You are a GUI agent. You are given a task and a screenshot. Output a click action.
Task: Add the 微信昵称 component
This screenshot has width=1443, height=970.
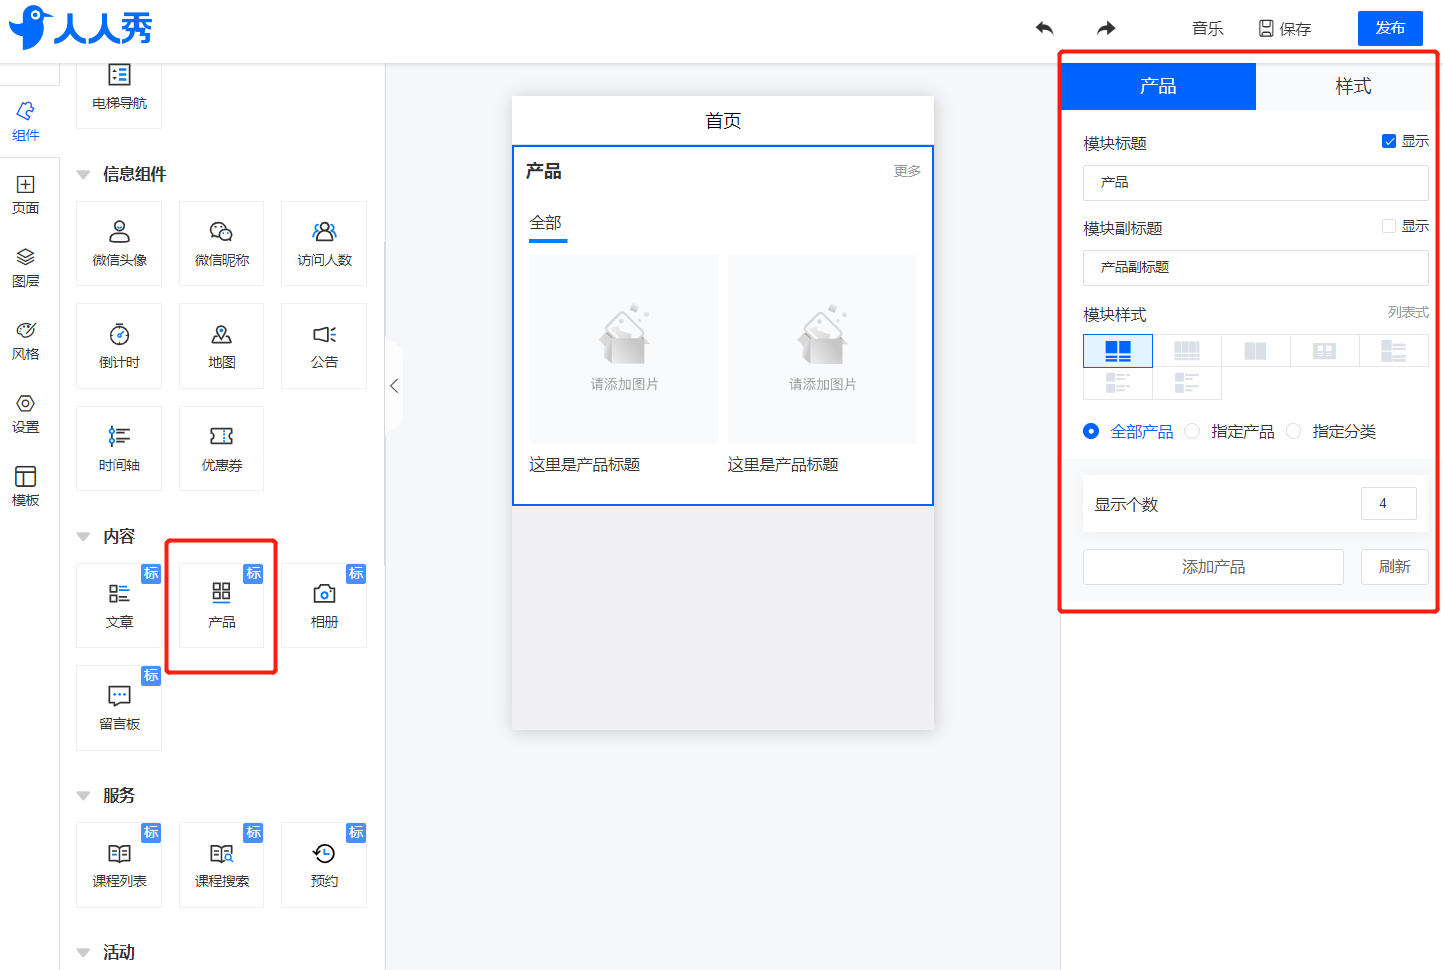click(x=222, y=244)
